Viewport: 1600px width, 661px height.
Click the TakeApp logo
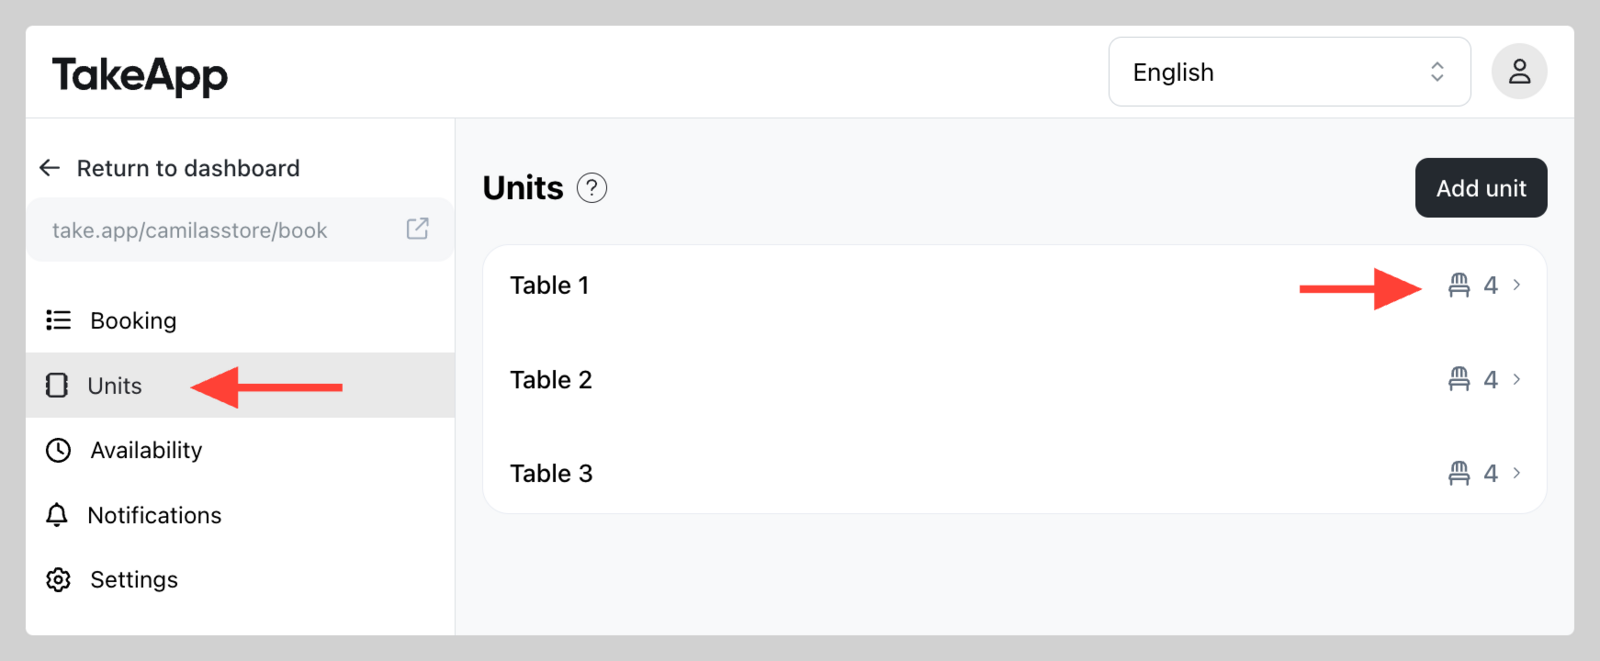click(140, 75)
